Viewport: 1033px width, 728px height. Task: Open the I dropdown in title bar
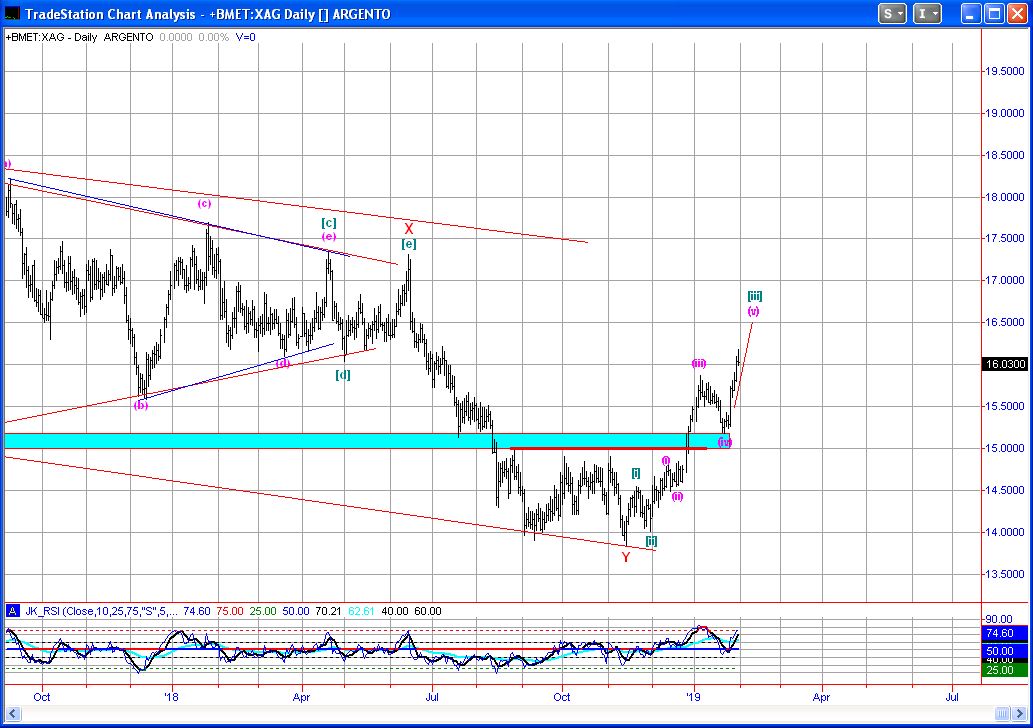928,14
